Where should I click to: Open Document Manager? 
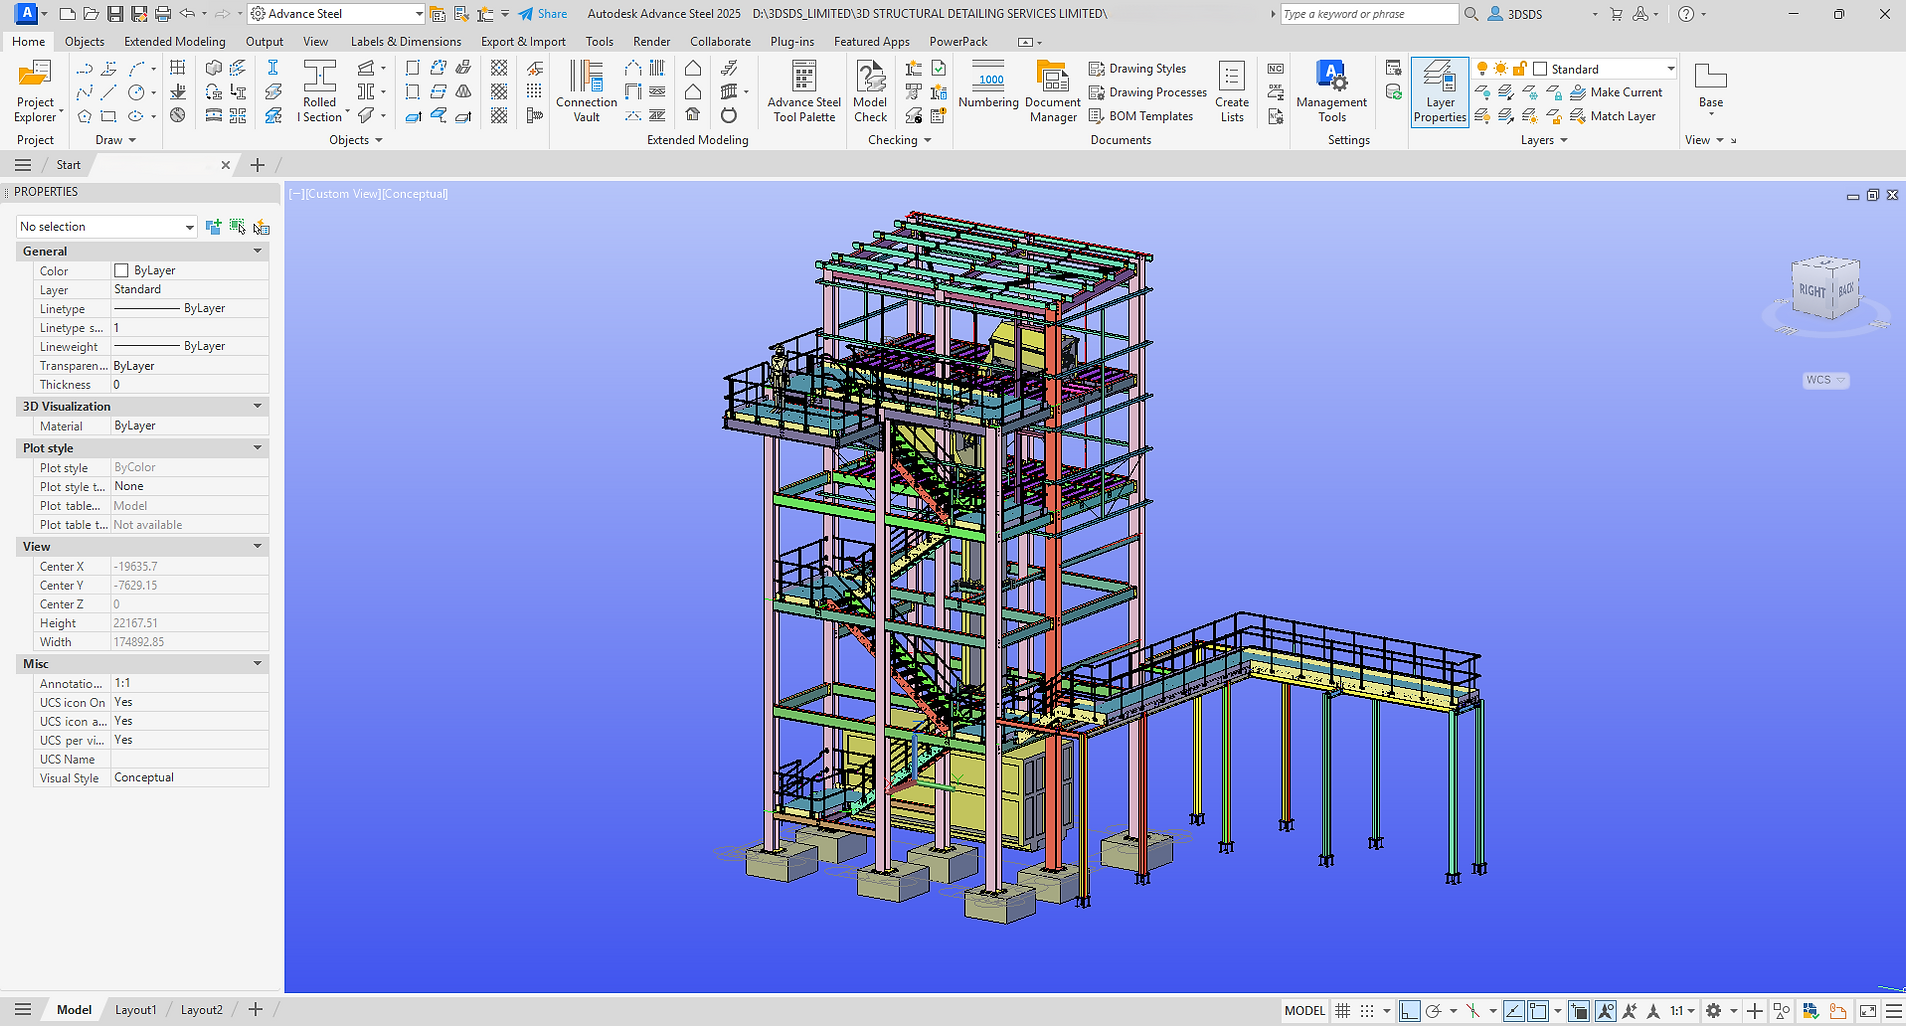click(x=1052, y=91)
